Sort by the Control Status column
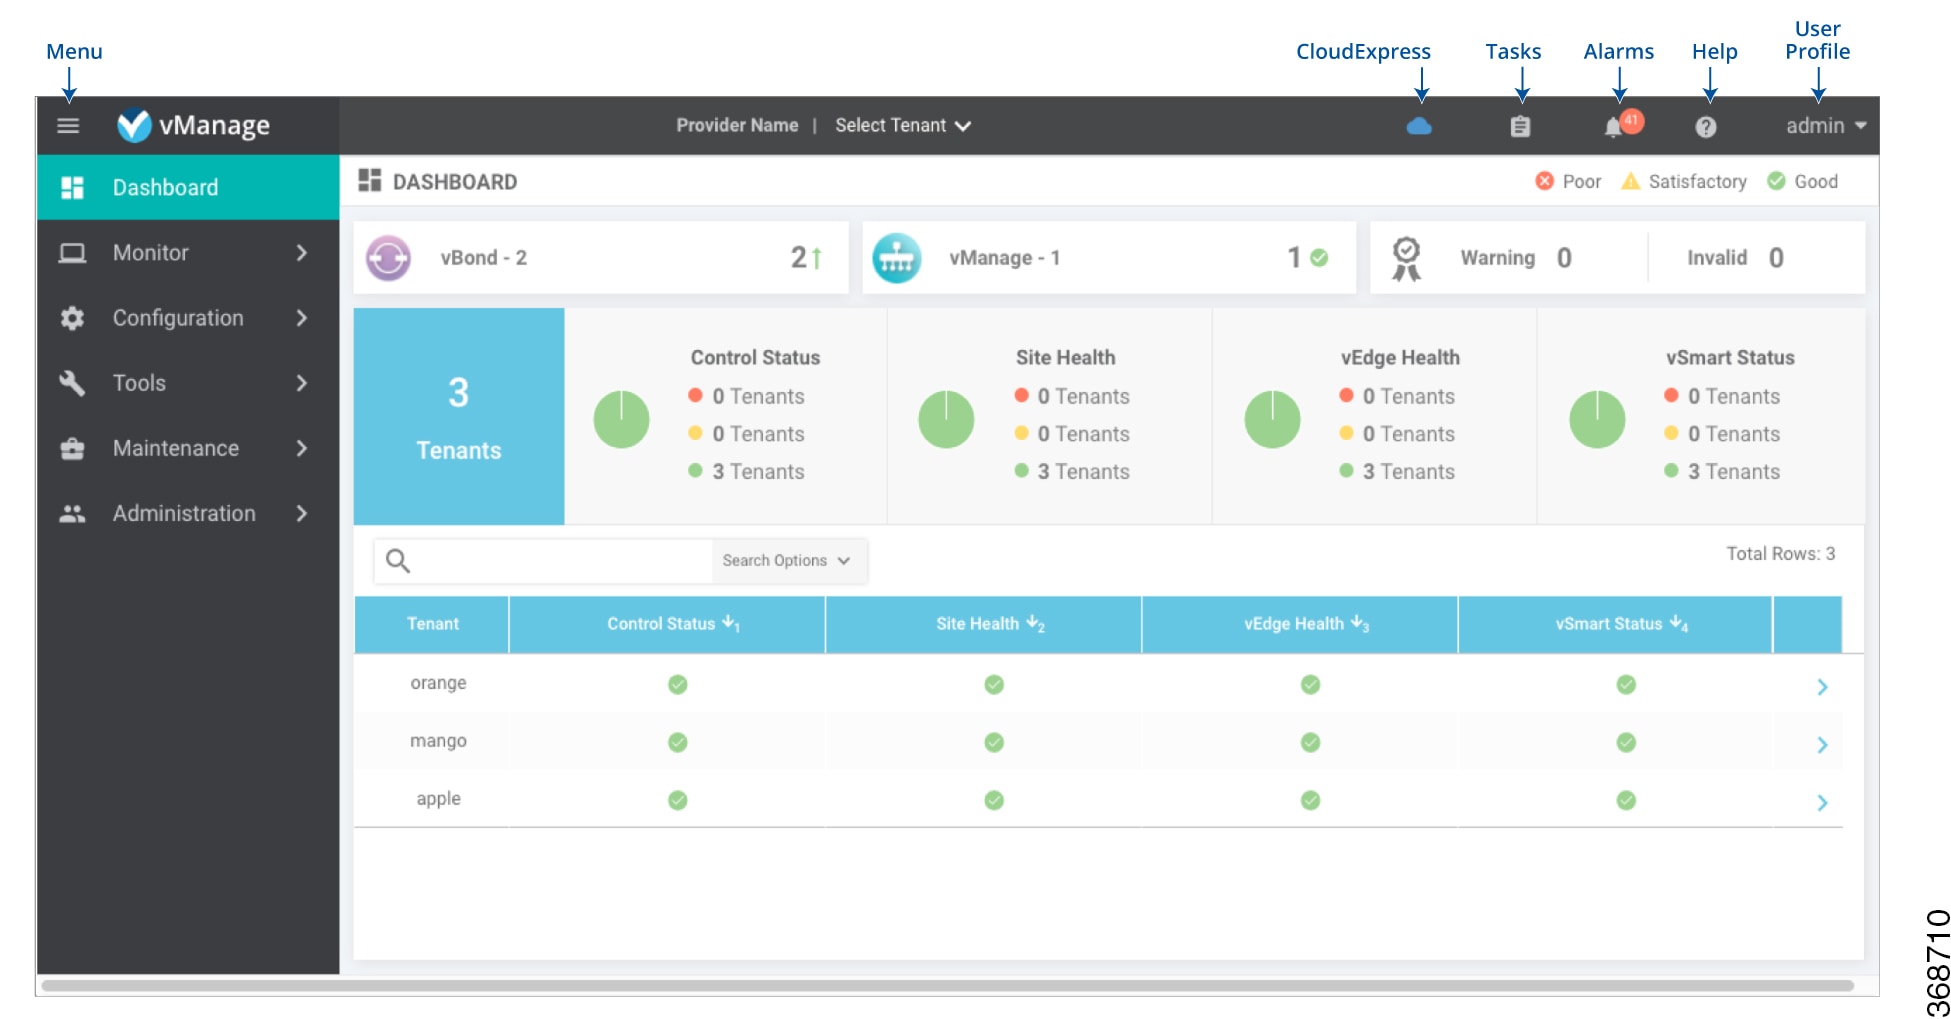Image resolution: width=1951 pixels, height=1019 pixels. [667, 623]
